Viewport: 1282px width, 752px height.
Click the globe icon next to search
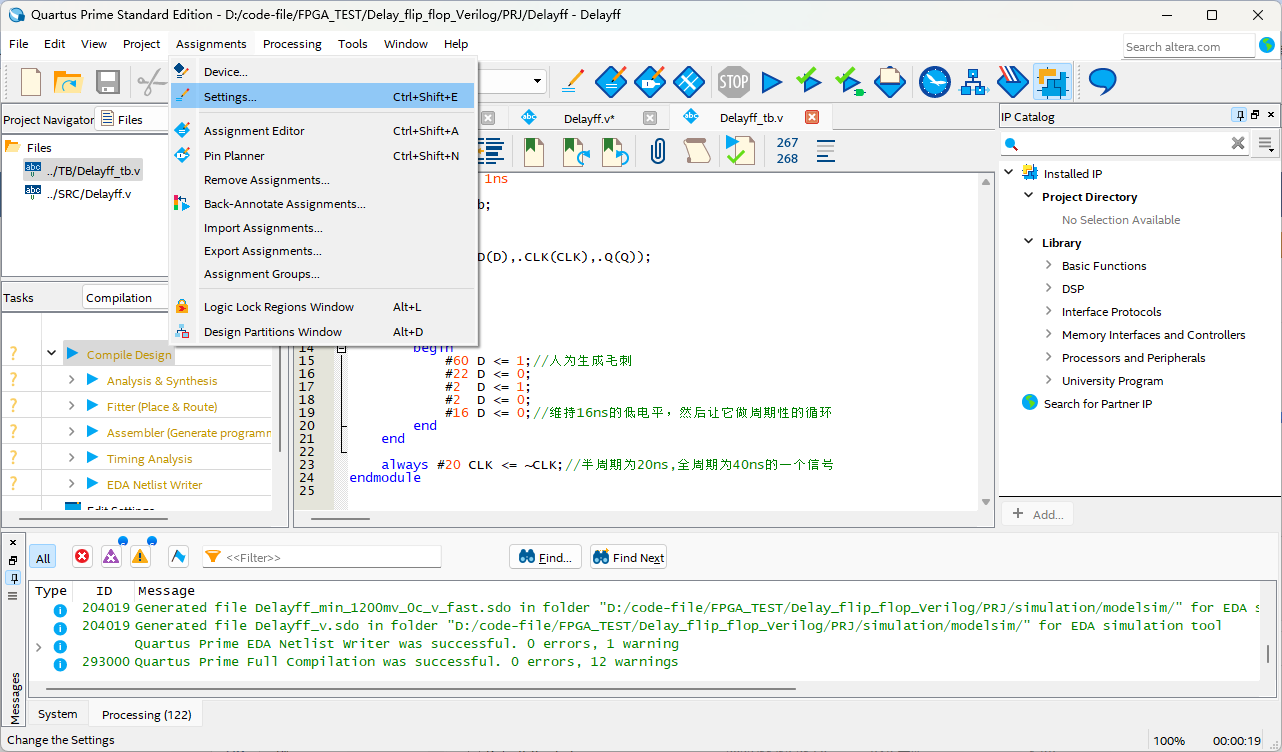click(x=1267, y=46)
